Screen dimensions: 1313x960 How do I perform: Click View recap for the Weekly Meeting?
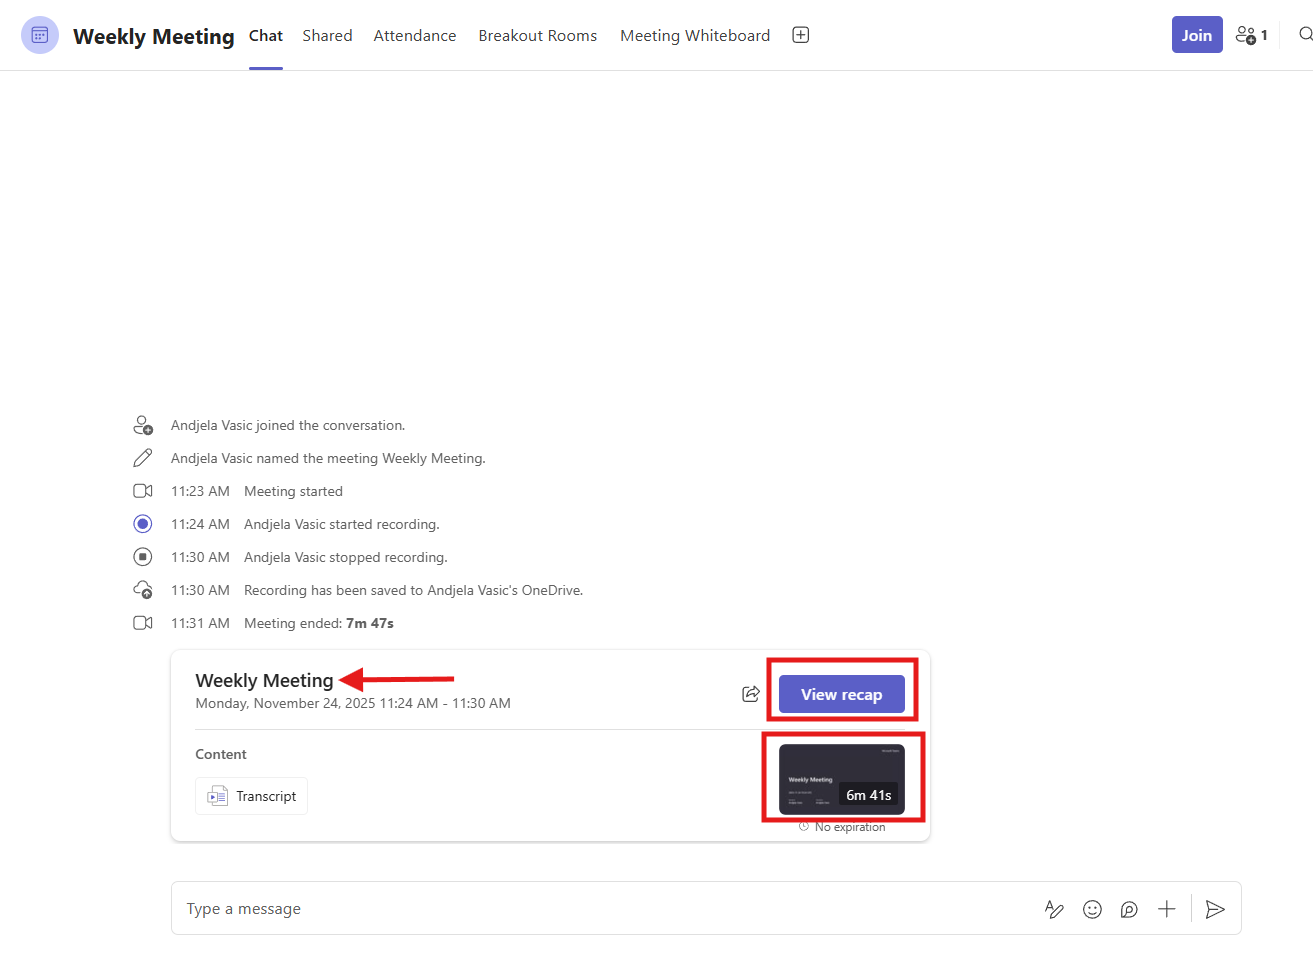841,694
